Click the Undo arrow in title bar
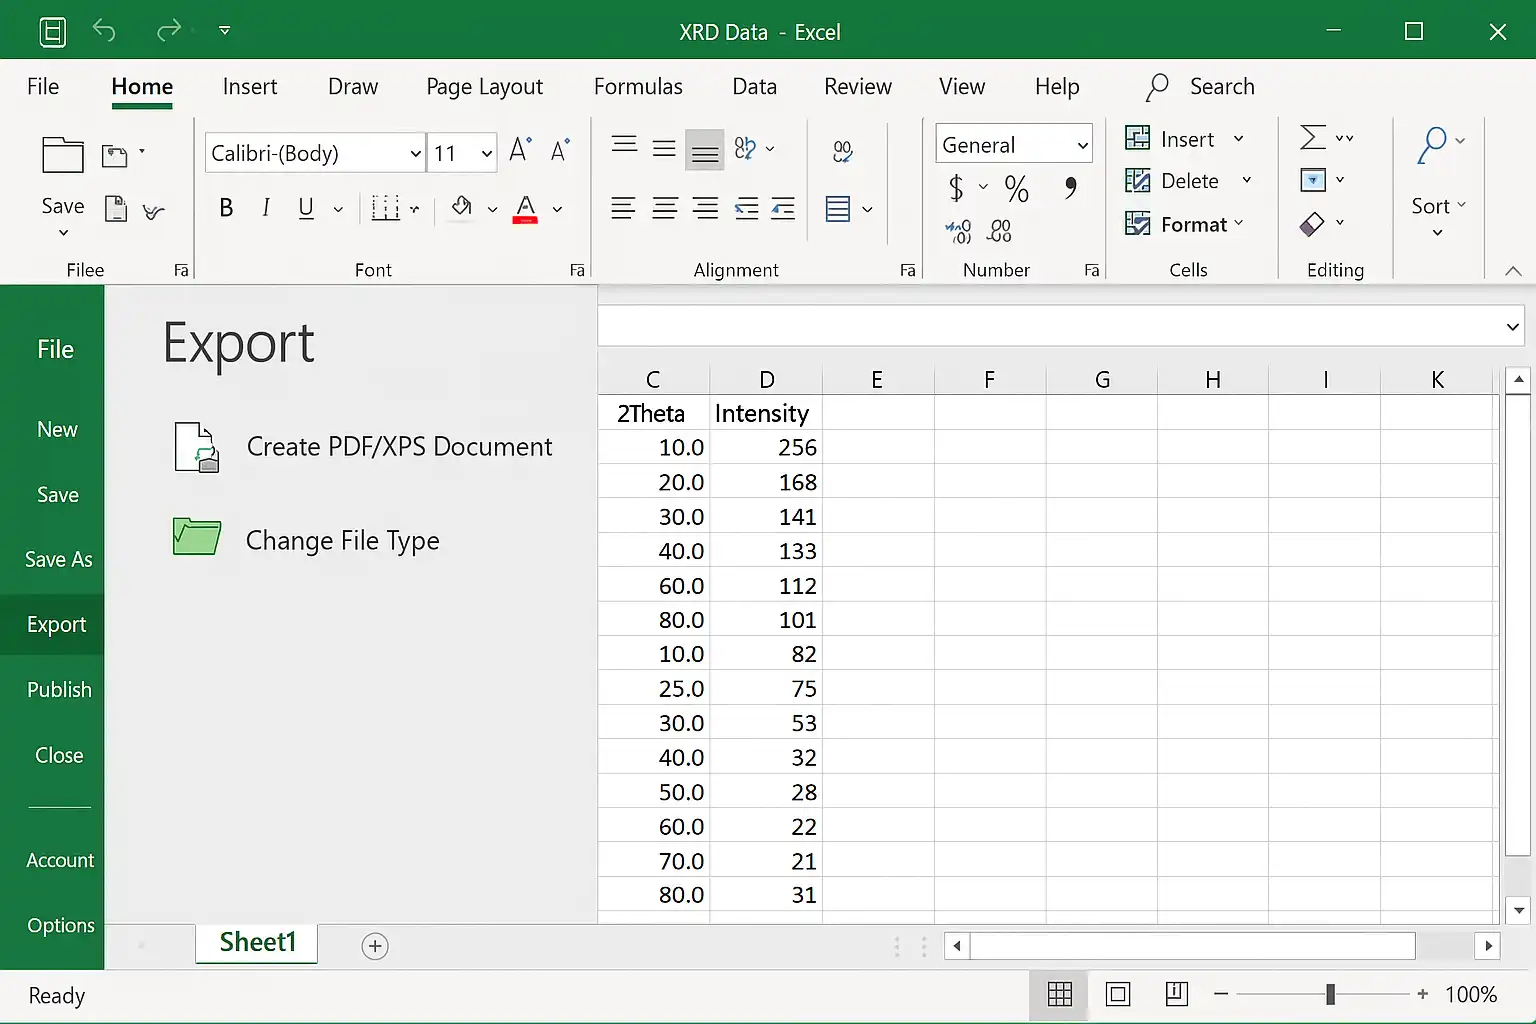This screenshot has height=1024, width=1536. coord(104,31)
